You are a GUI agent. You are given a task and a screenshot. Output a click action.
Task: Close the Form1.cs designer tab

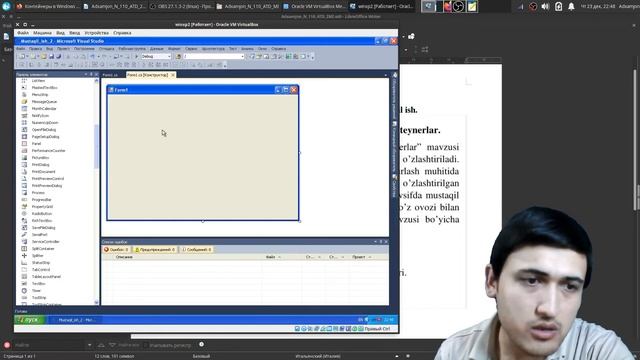coord(173,75)
